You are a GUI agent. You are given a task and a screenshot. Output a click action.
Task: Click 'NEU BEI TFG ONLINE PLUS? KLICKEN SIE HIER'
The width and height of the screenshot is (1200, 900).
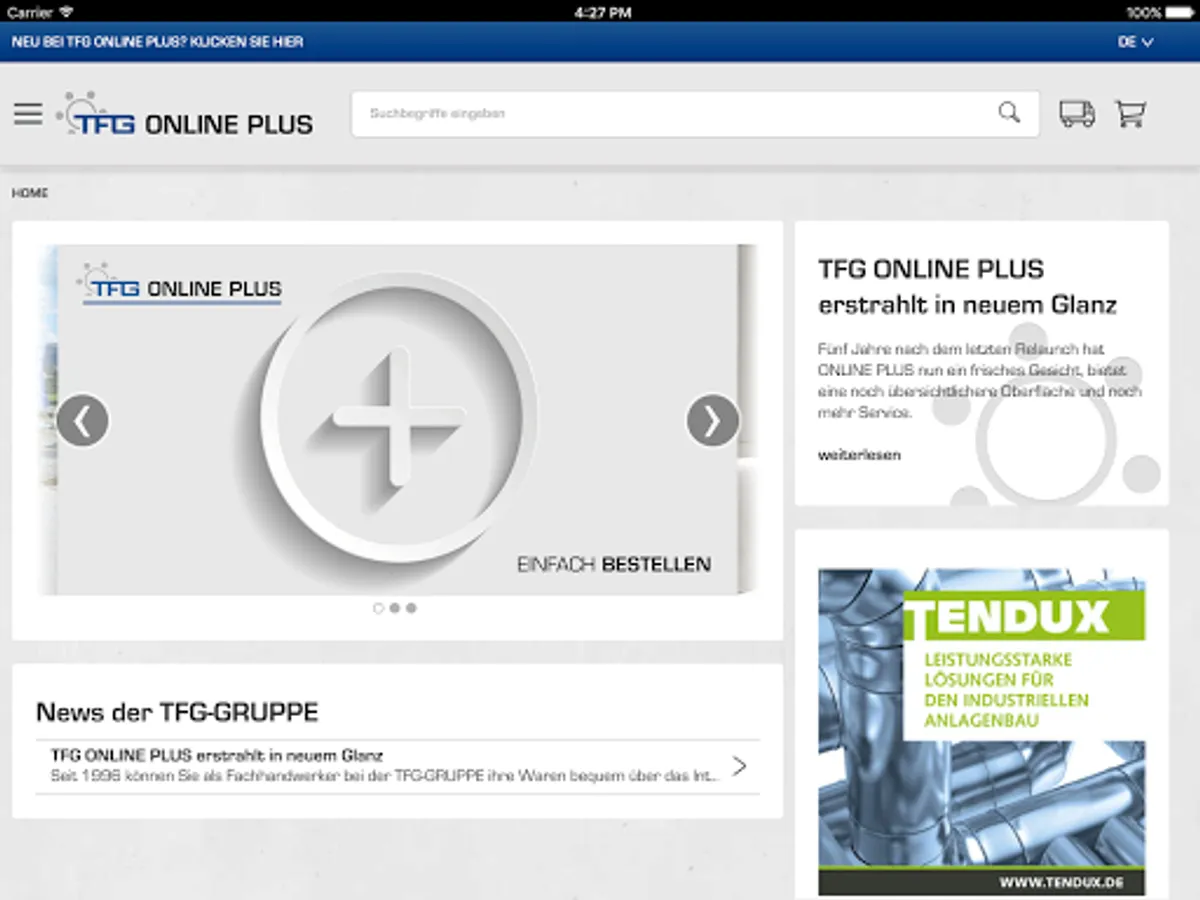(157, 42)
